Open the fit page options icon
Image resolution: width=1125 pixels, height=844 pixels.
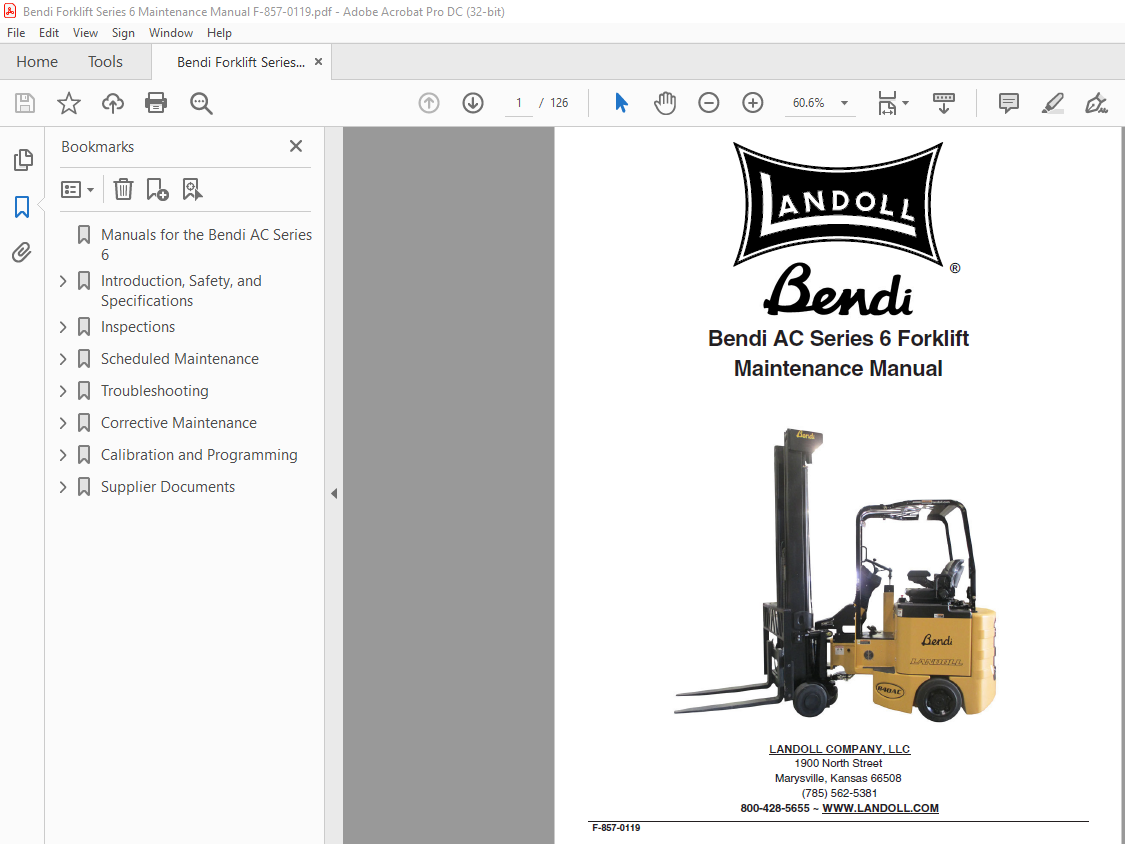coord(888,103)
